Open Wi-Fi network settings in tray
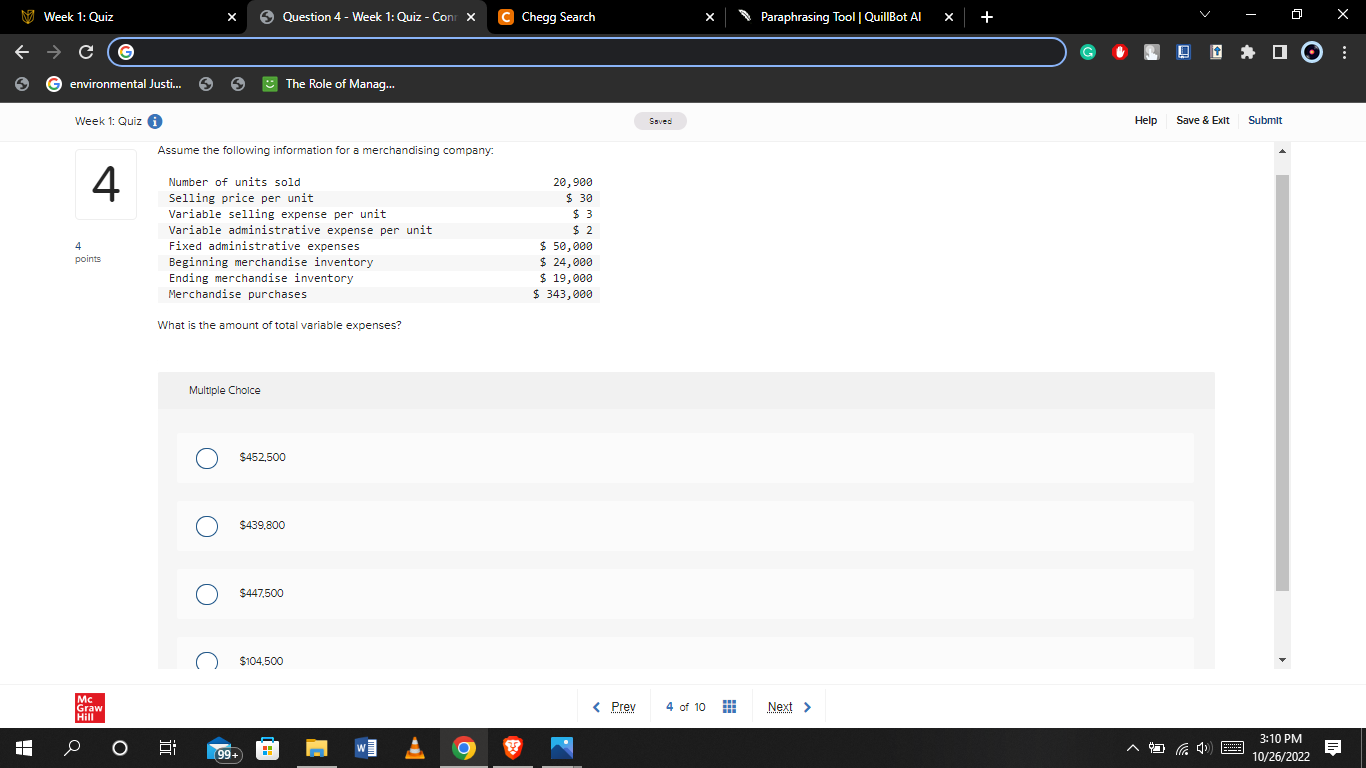The image size is (1366, 768). coord(1180,747)
